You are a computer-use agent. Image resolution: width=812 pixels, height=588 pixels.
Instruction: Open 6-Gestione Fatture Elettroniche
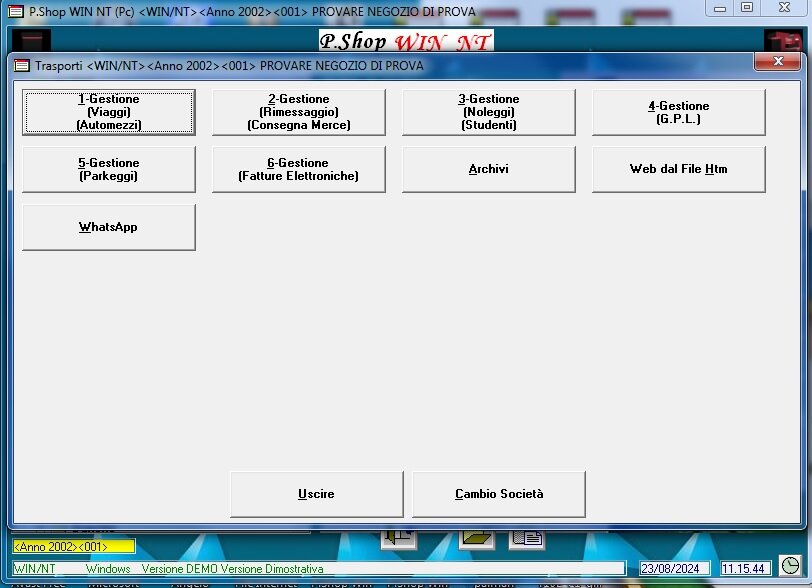[x=298, y=169]
